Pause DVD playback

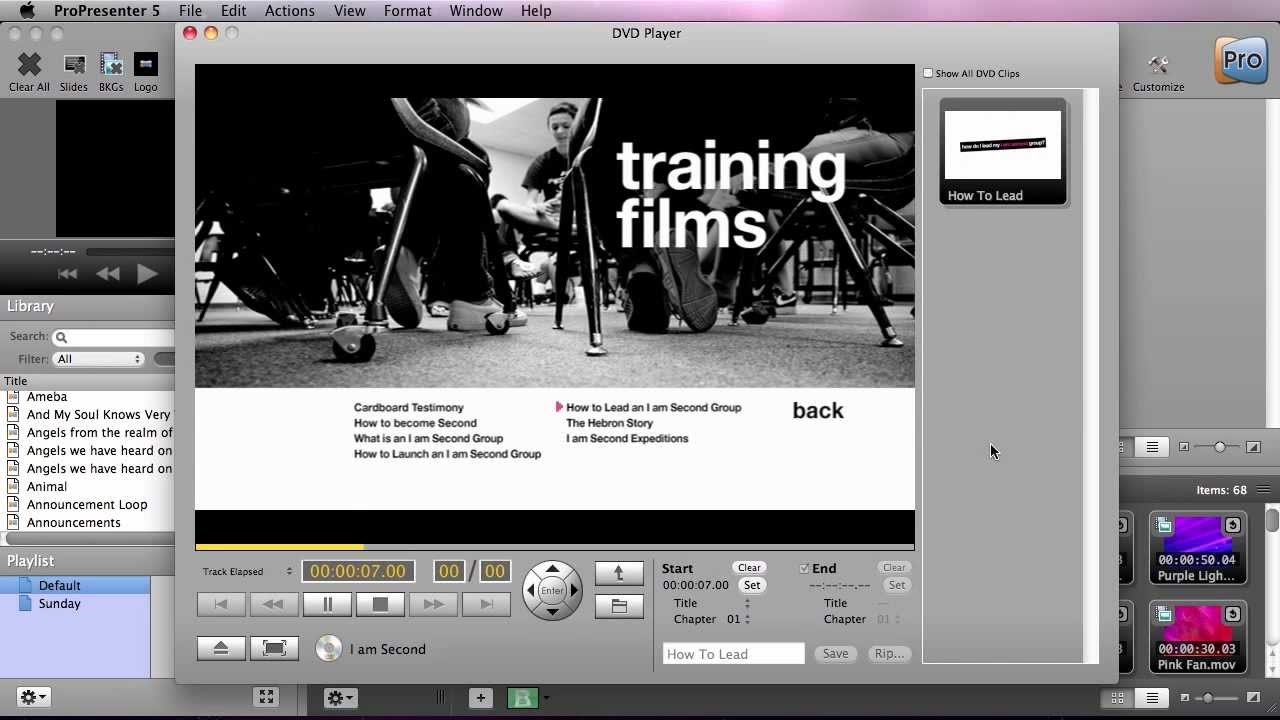point(327,604)
